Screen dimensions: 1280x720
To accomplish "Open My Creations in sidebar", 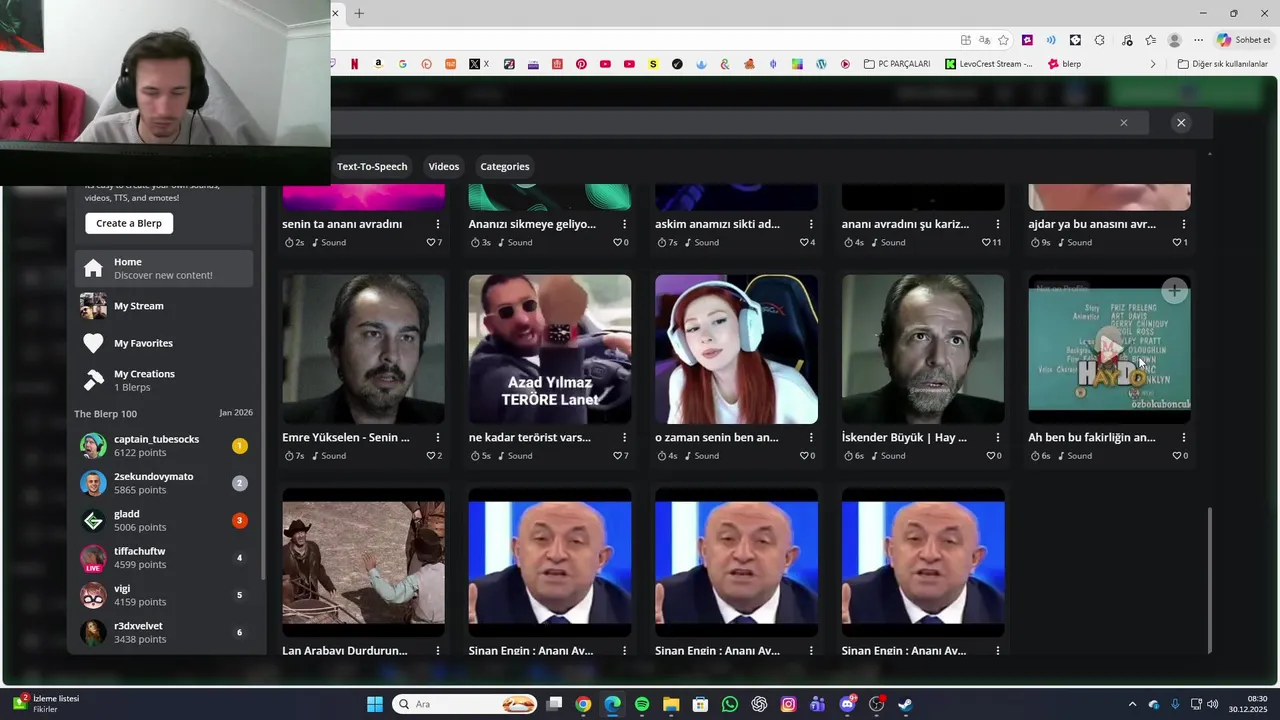I will [163, 380].
